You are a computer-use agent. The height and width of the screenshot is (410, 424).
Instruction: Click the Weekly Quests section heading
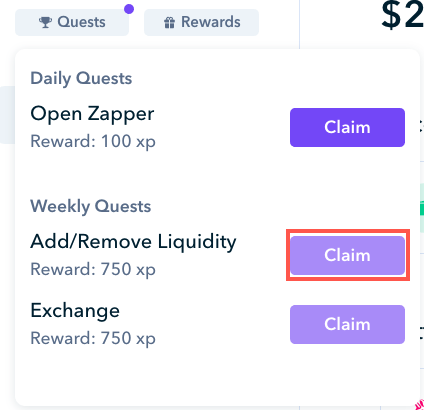coord(91,206)
